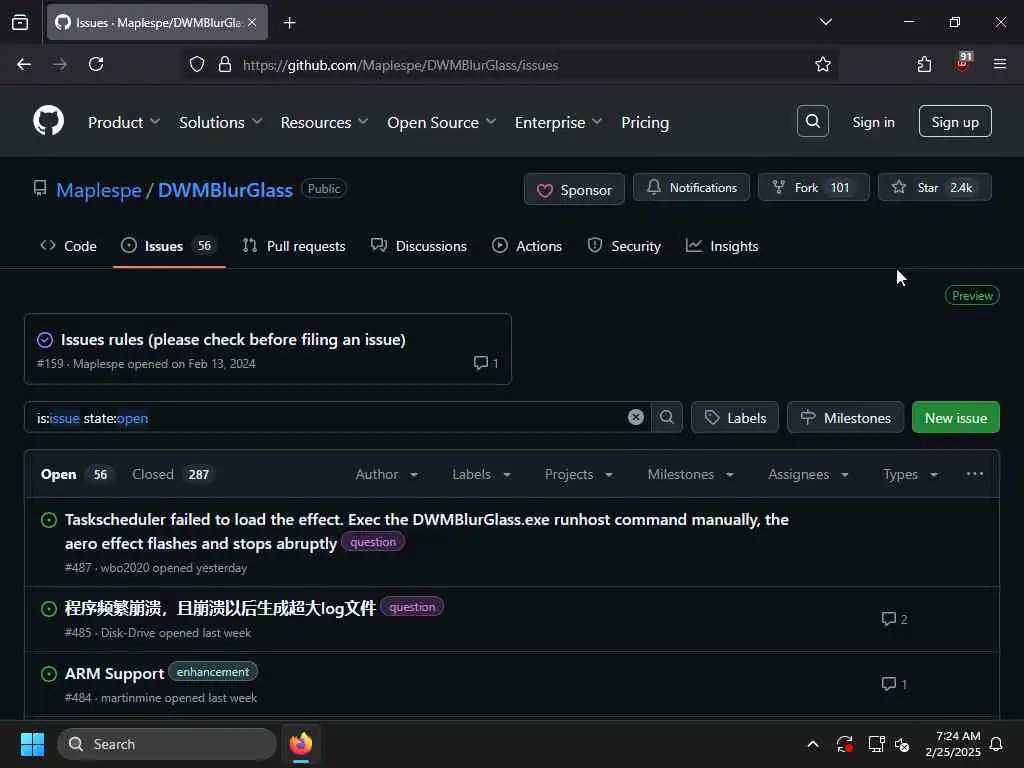Select the Issues tab
This screenshot has height=768, width=1024.
tap(169, 246)
